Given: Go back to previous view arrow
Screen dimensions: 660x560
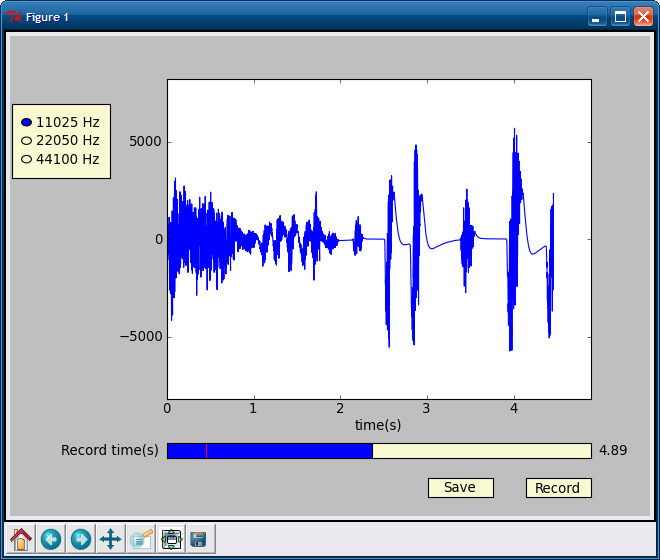Looking at the screenshot, I should click(51, 539).
